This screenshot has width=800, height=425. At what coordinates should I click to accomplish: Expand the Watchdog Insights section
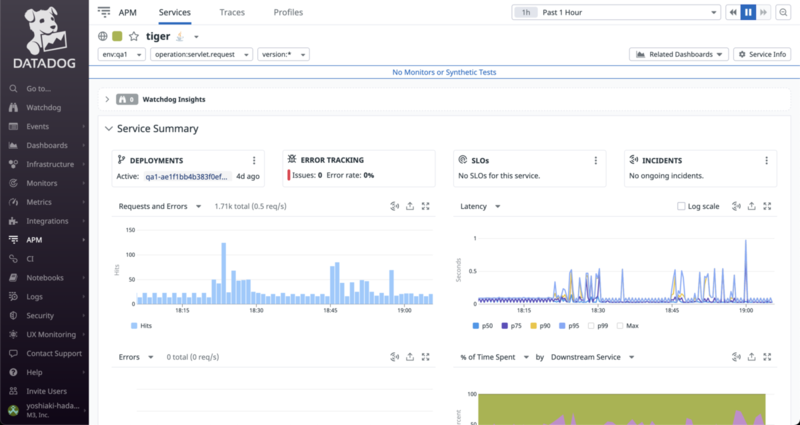pyautogui.click(x=107, y=99)
